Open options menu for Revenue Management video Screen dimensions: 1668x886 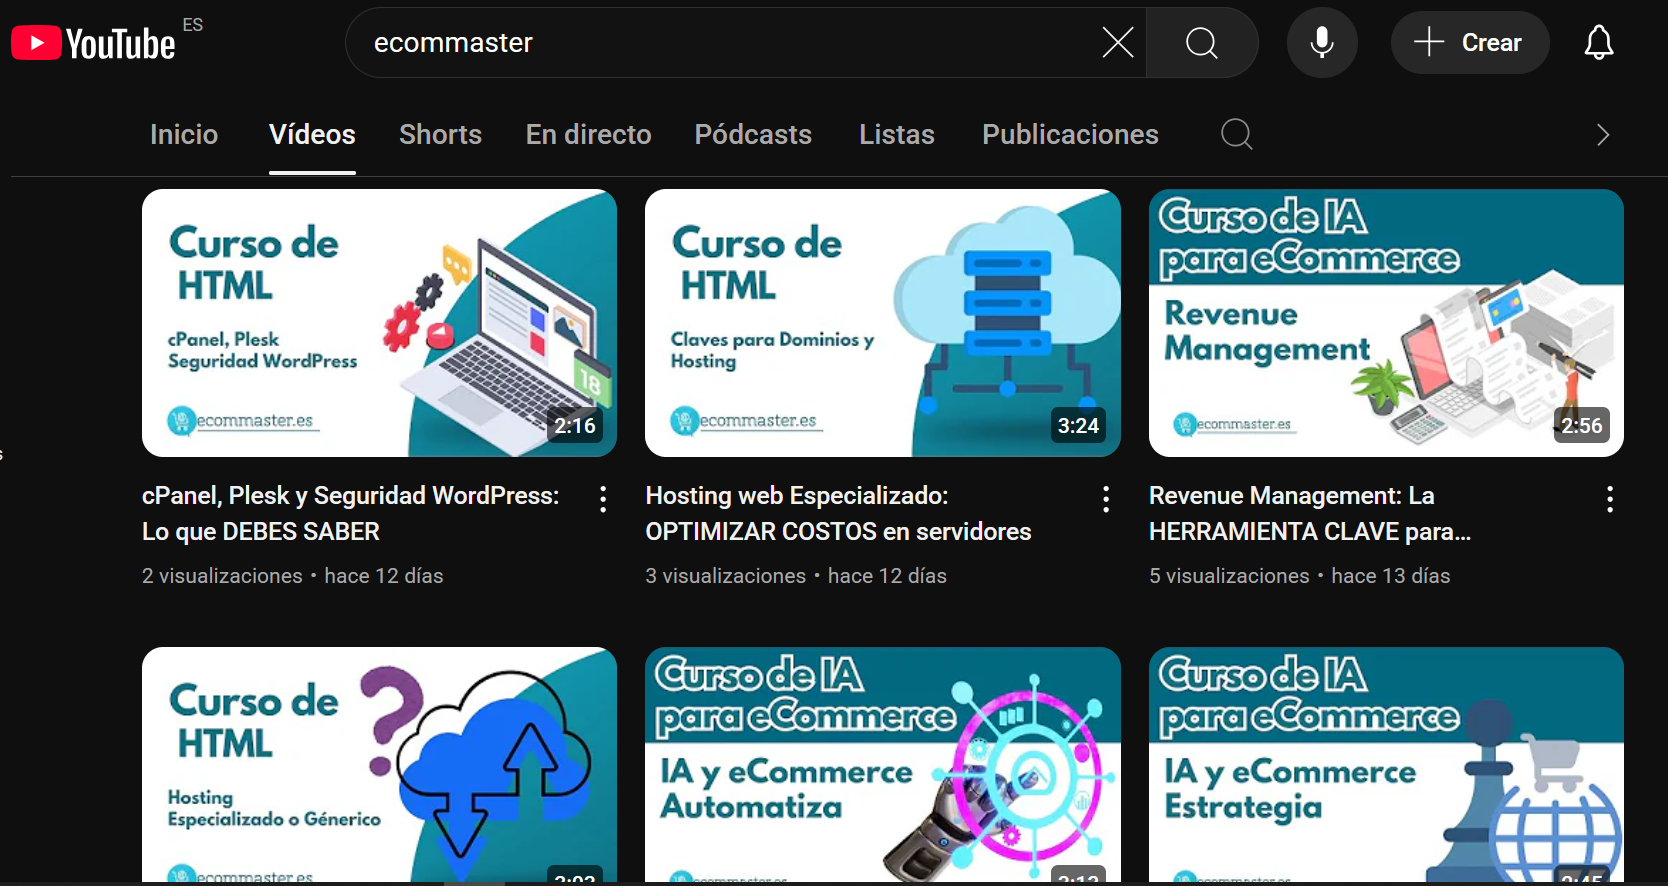[1609, 499]
